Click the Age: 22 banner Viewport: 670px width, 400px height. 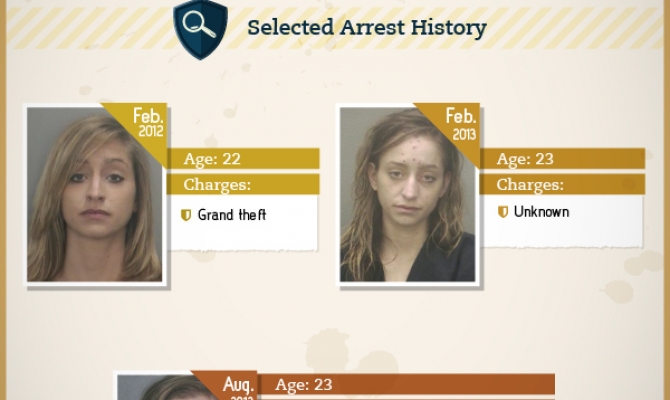(x=243, y=159)
